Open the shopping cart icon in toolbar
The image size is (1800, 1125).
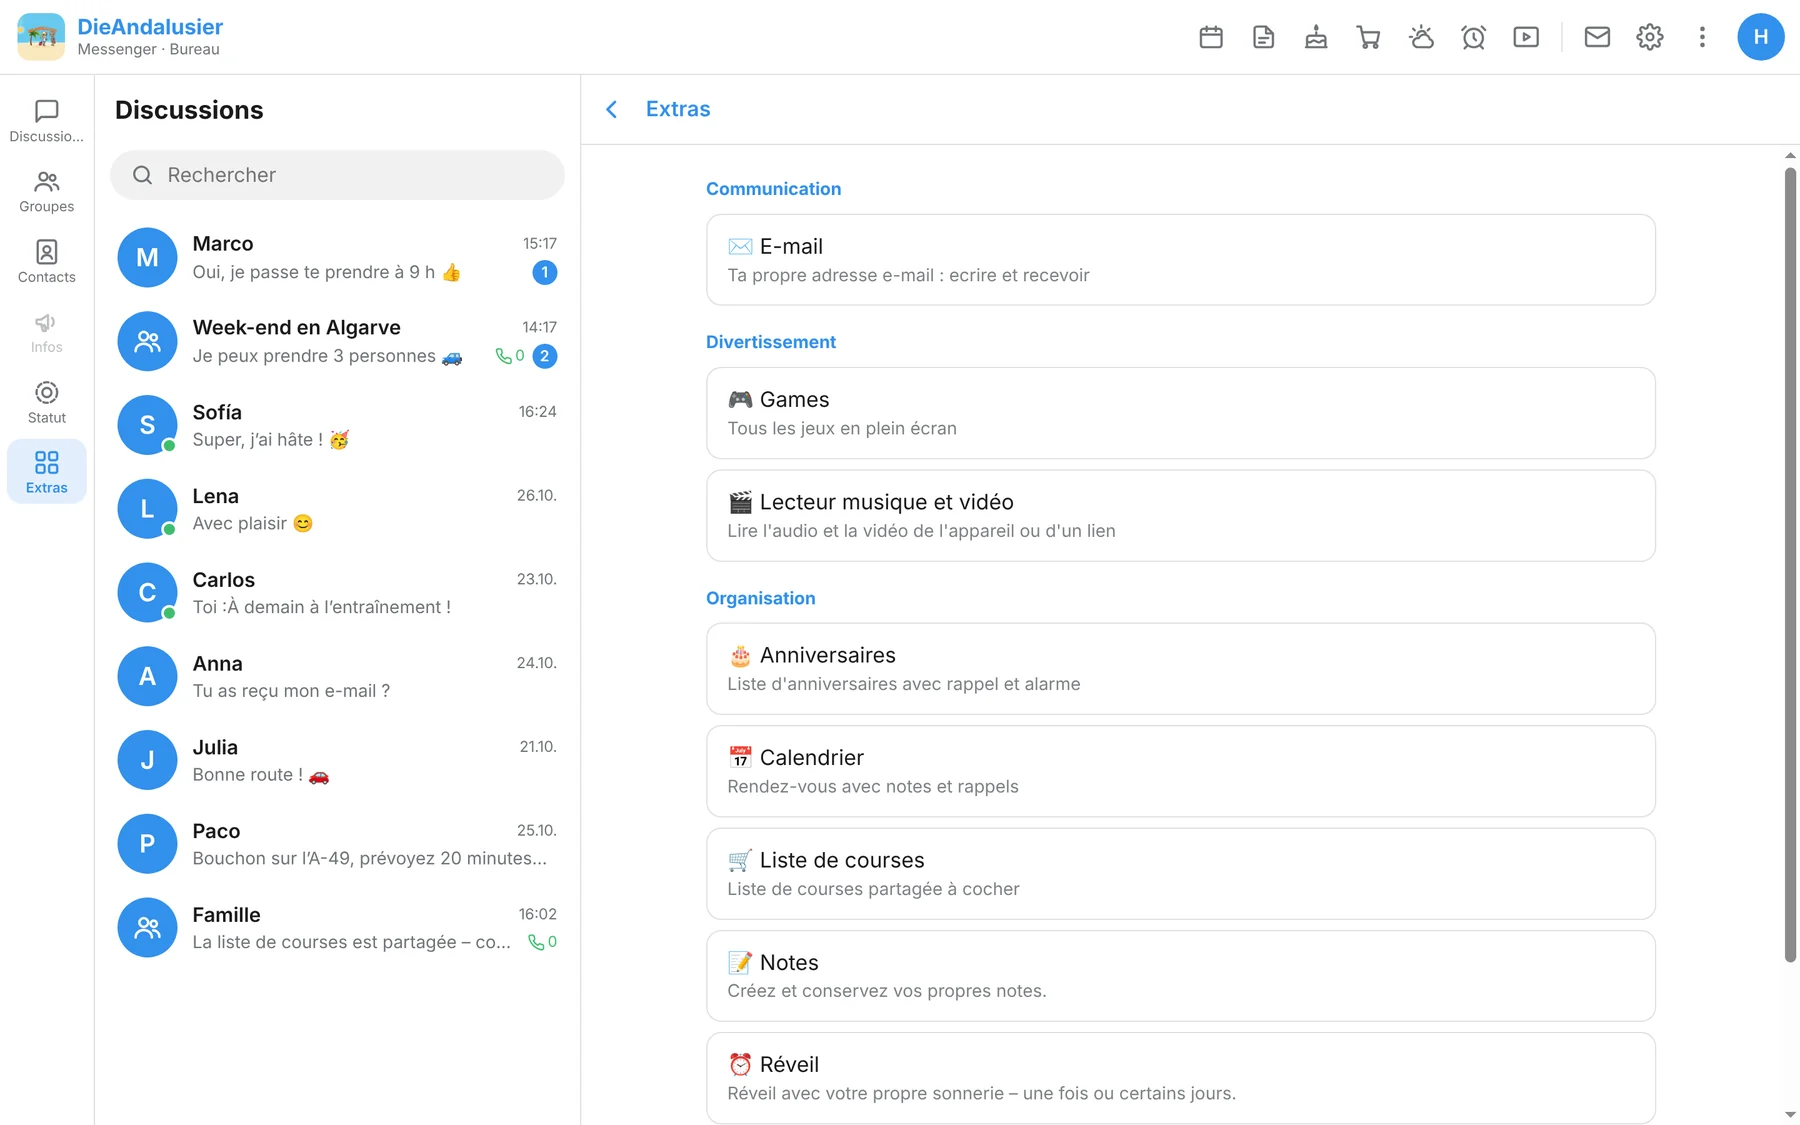(1369, 37)
